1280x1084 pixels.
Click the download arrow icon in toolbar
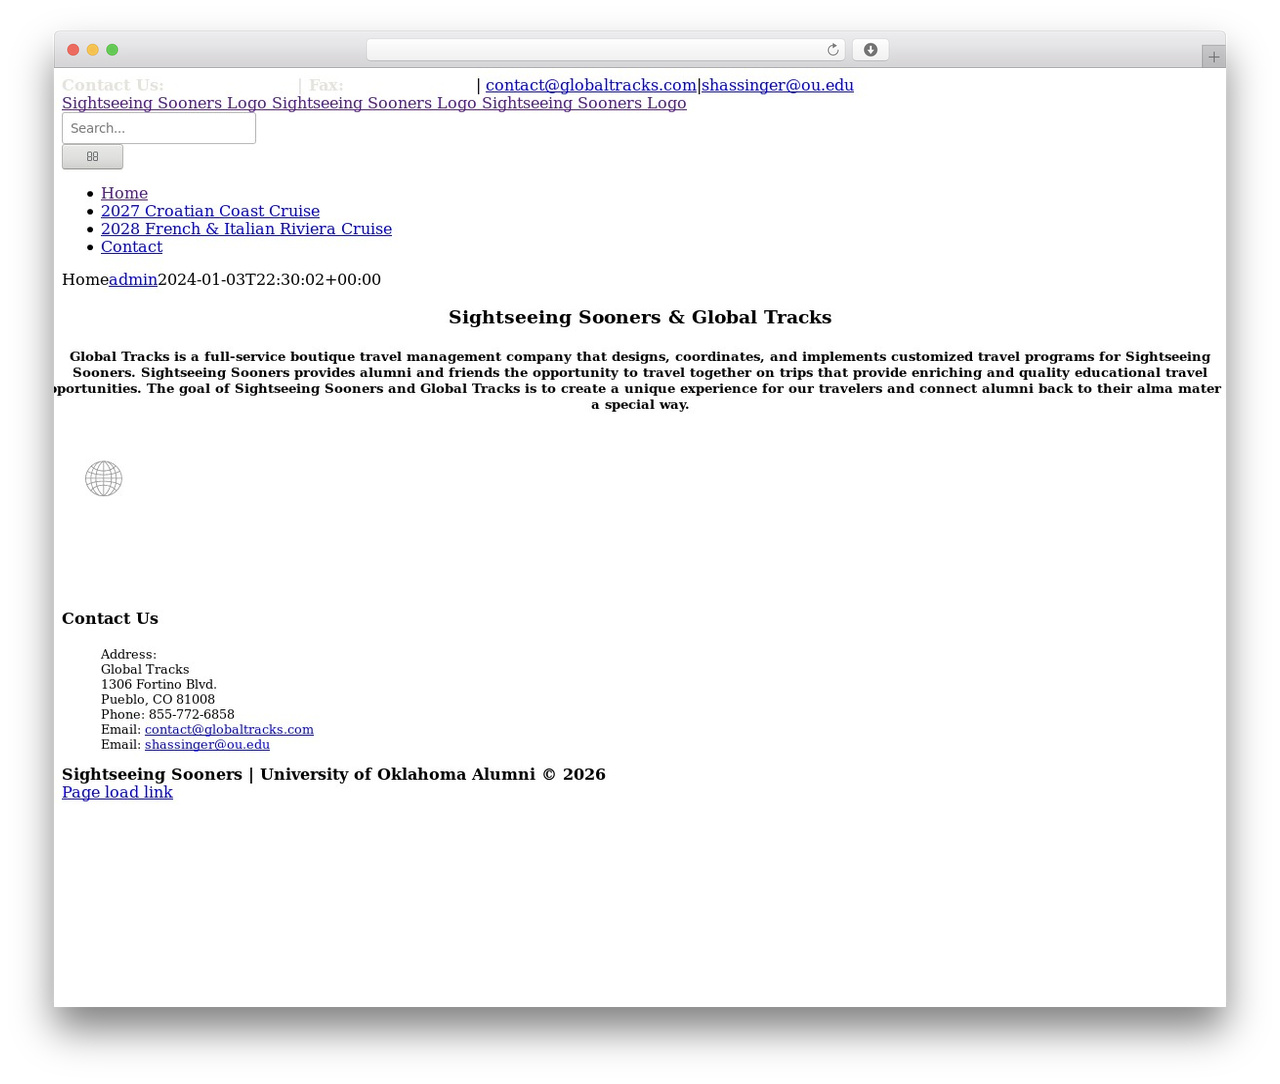click(870, 50)
